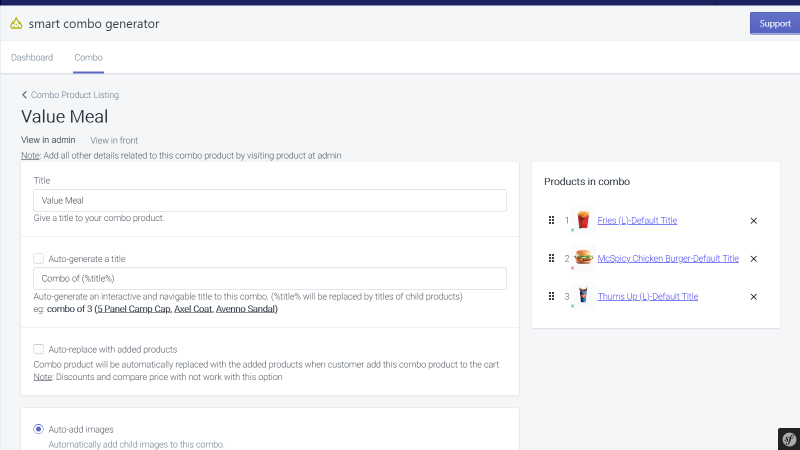Grab the drag handle for Thums Up (L)
Viewport: 800px width, 450px height.
point(552,296)
